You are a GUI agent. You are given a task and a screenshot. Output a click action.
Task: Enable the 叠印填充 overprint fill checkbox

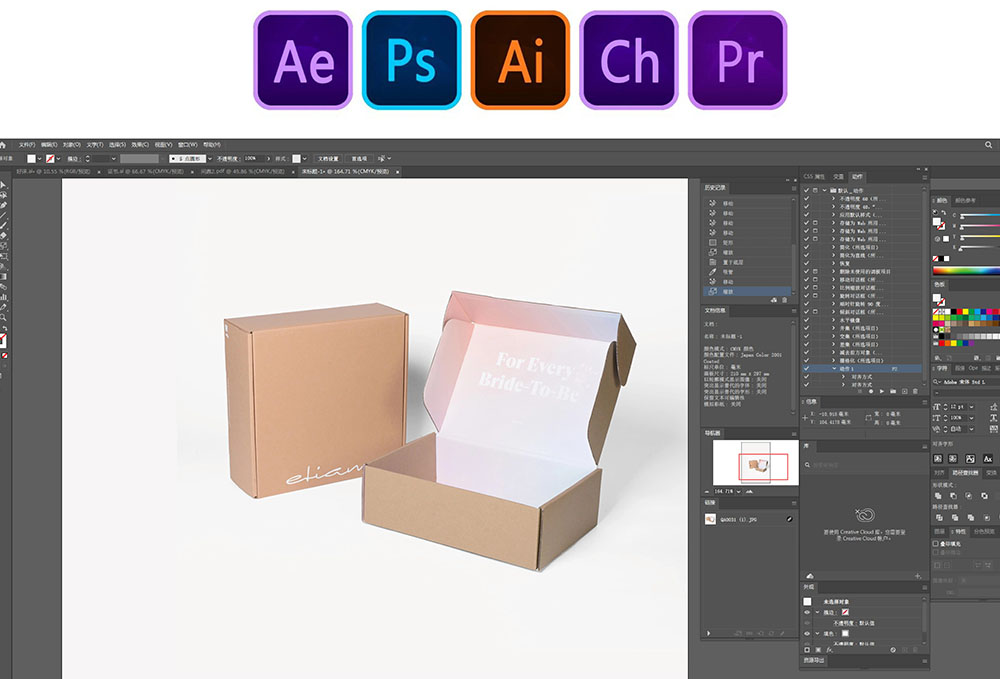click(936, 544)
